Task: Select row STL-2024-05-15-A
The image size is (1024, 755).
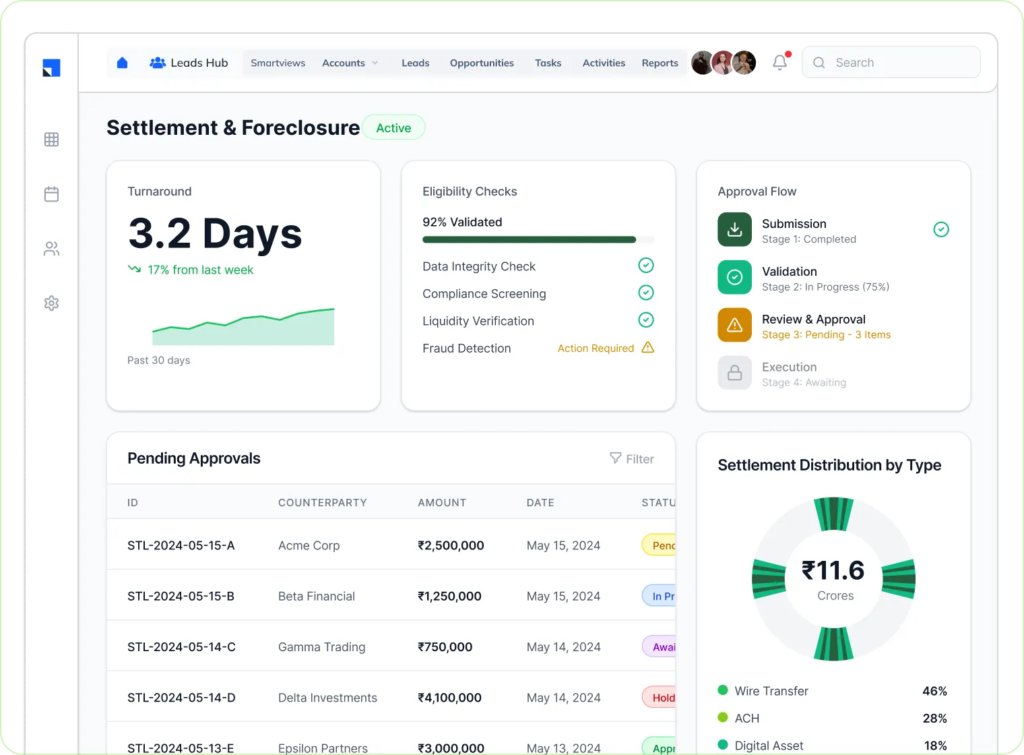Action: [x=391, y=545]
